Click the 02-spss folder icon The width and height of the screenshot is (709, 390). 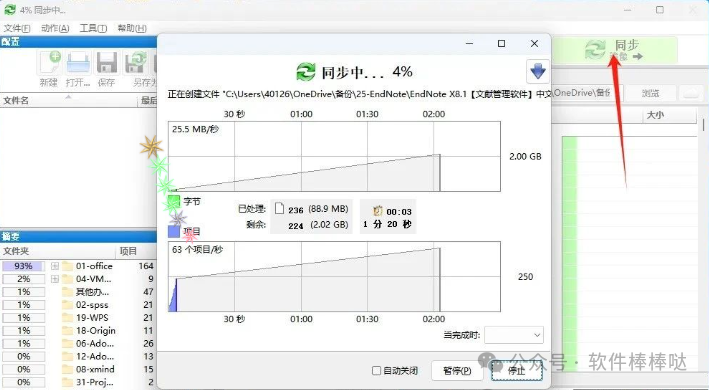click(68, 305)
